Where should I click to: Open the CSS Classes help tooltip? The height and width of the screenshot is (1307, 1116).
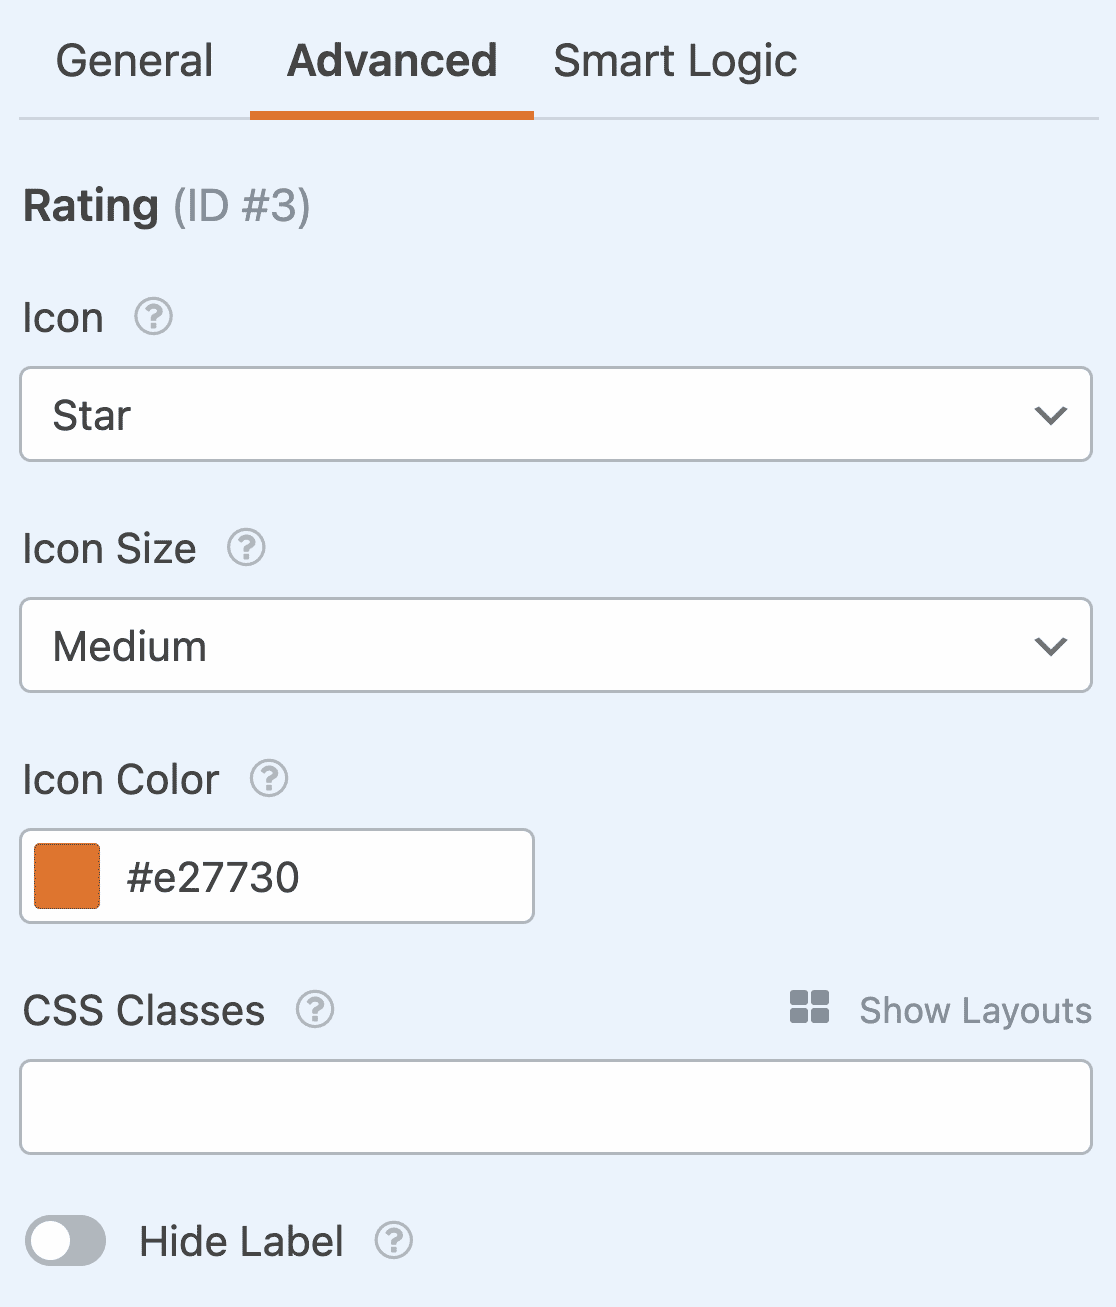point(314,1011)
